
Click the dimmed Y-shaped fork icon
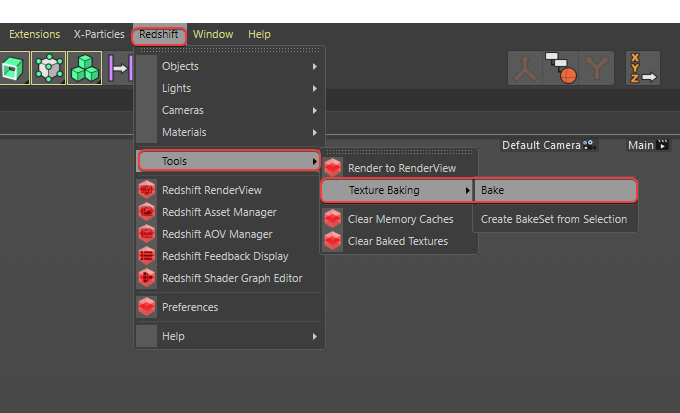(596, 68)
